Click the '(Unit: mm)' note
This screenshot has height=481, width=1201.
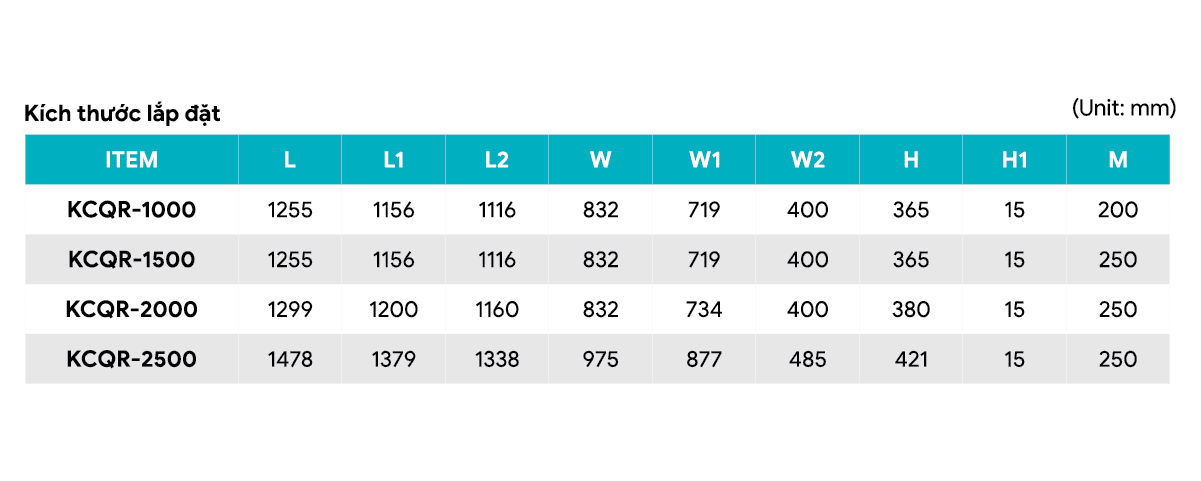[x=1123, y=108]
